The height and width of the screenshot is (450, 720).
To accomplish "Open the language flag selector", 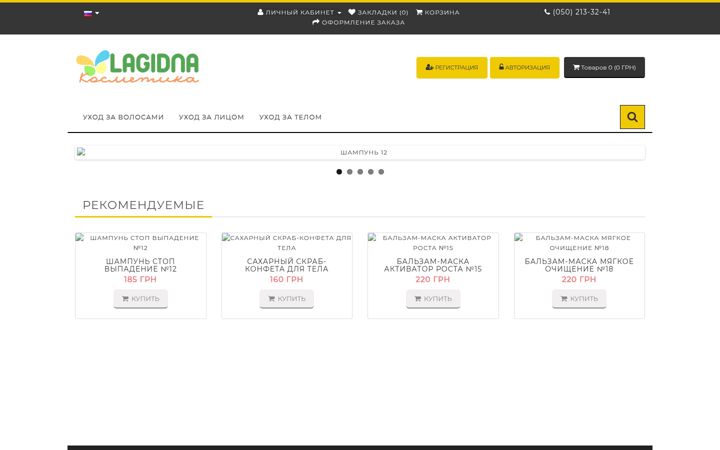I will (x=91, y=13).
